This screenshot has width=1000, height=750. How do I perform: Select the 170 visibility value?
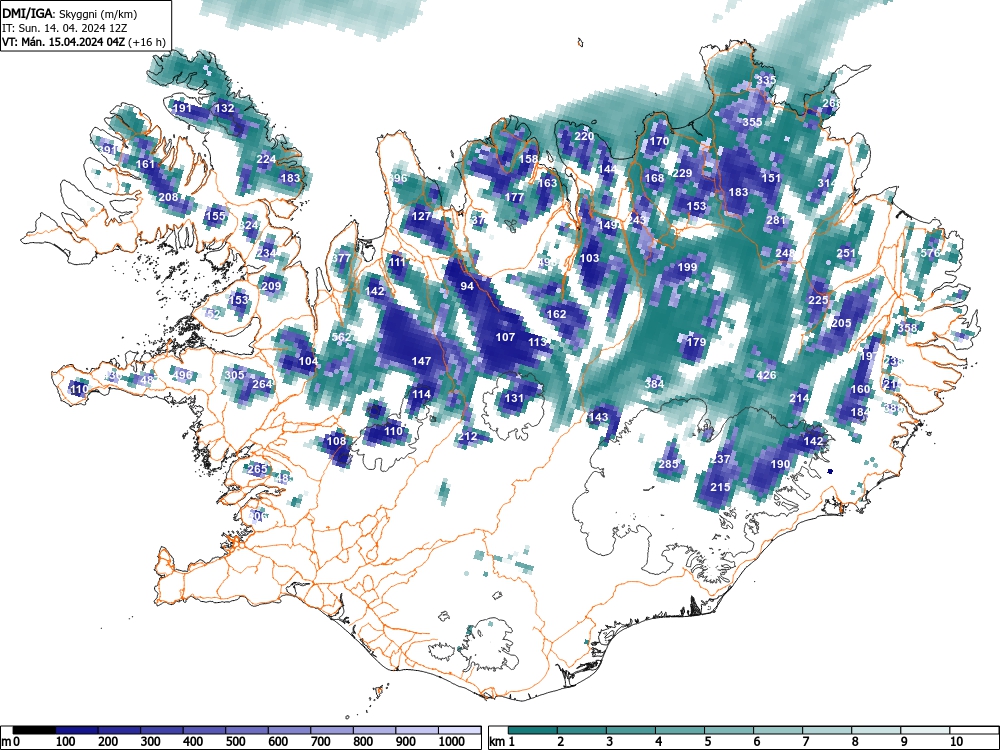[659, 141]
